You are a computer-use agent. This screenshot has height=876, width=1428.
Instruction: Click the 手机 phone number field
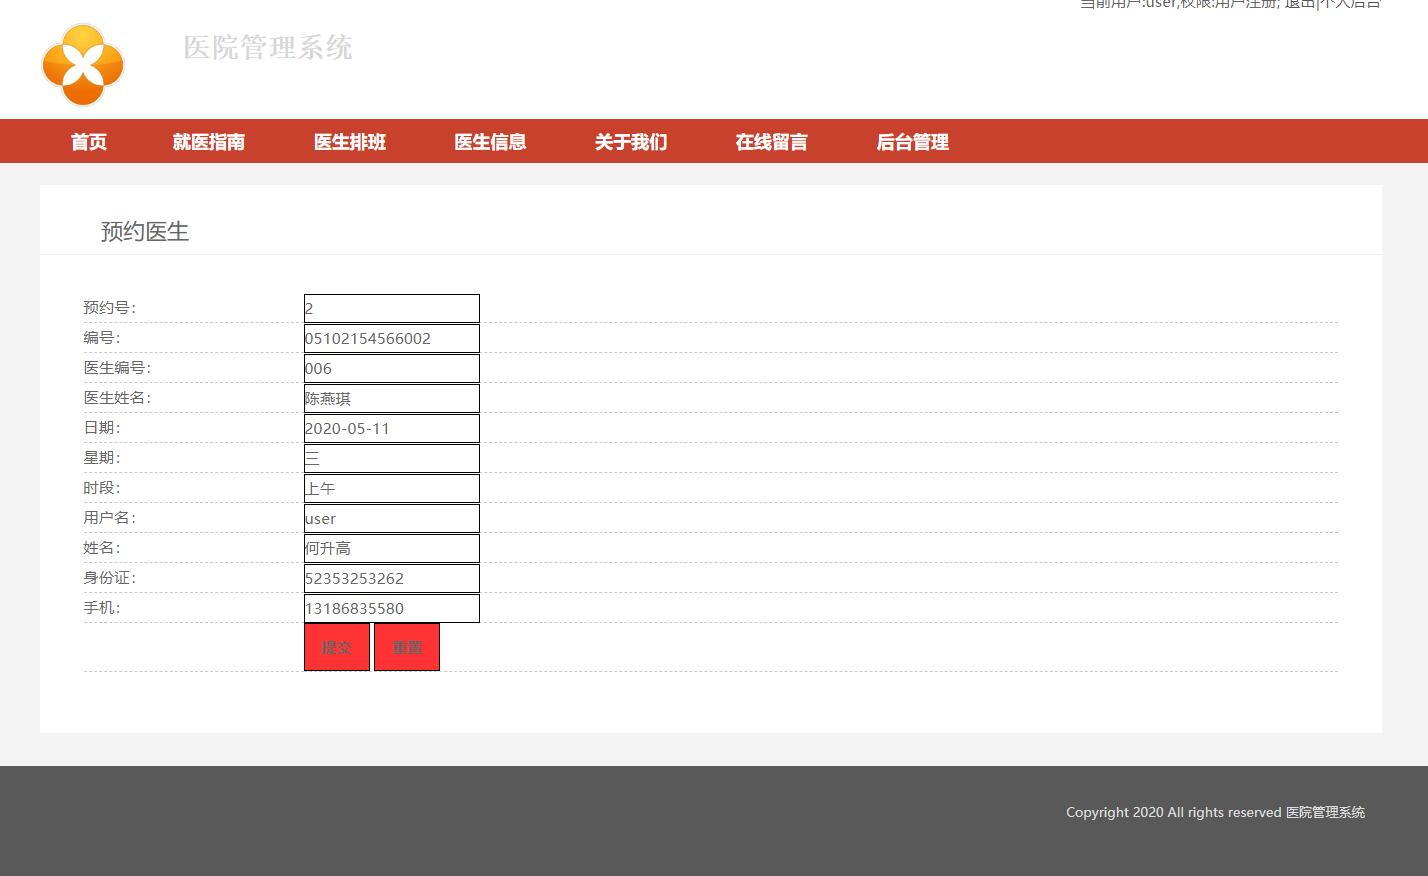(x=391, y=607)
